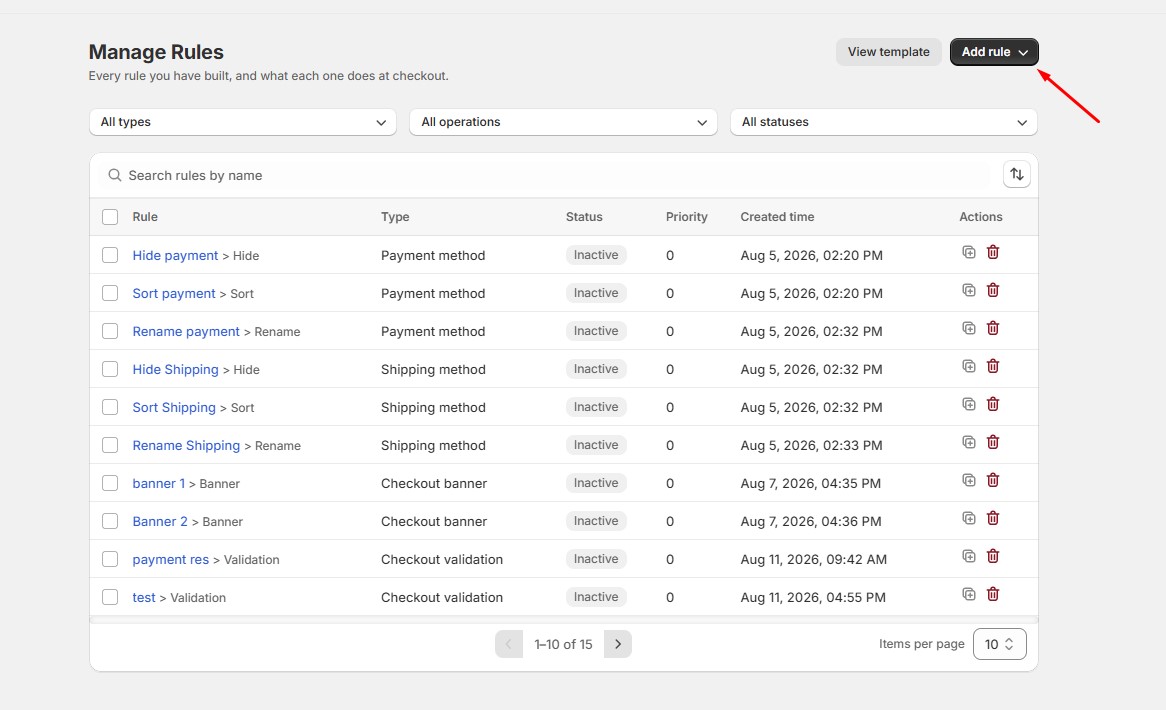
Task: Duplicate the Rename Shipping rule
Action: click(968, 442)
